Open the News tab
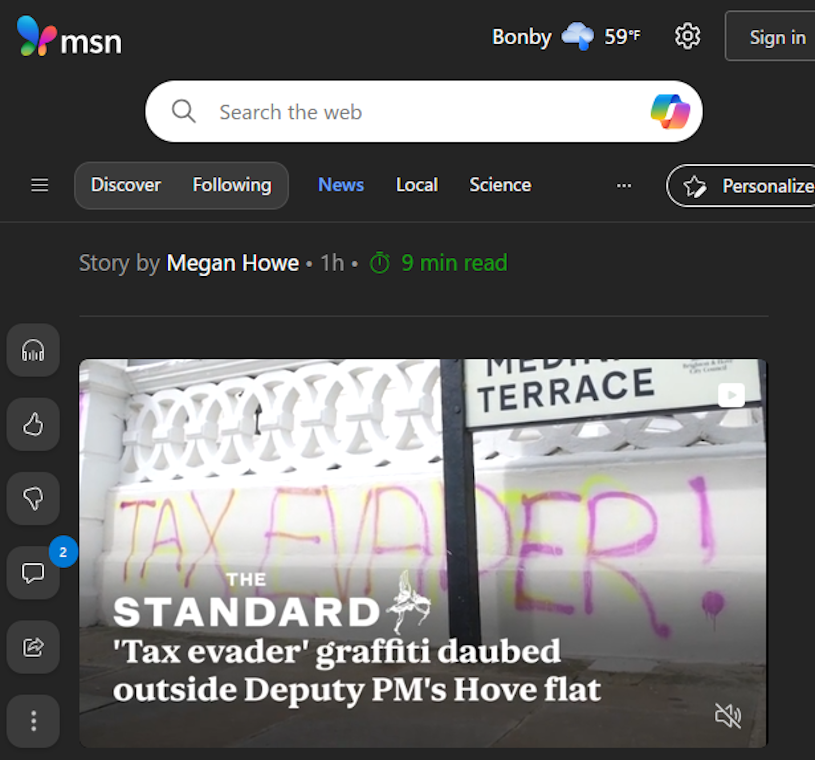 pos(341,185)
